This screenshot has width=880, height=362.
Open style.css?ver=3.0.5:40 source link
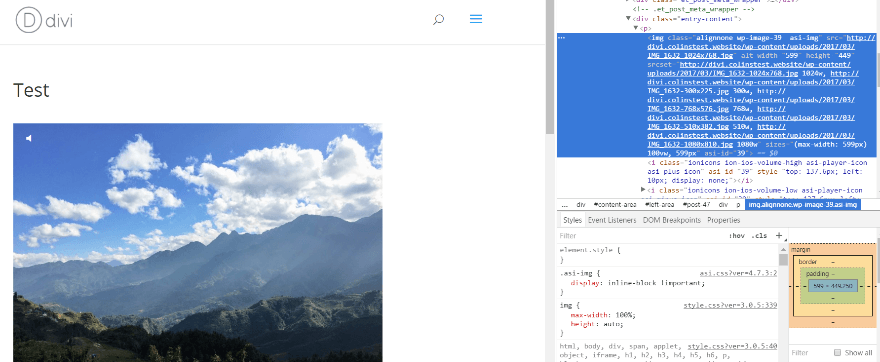tap(732, 347)
